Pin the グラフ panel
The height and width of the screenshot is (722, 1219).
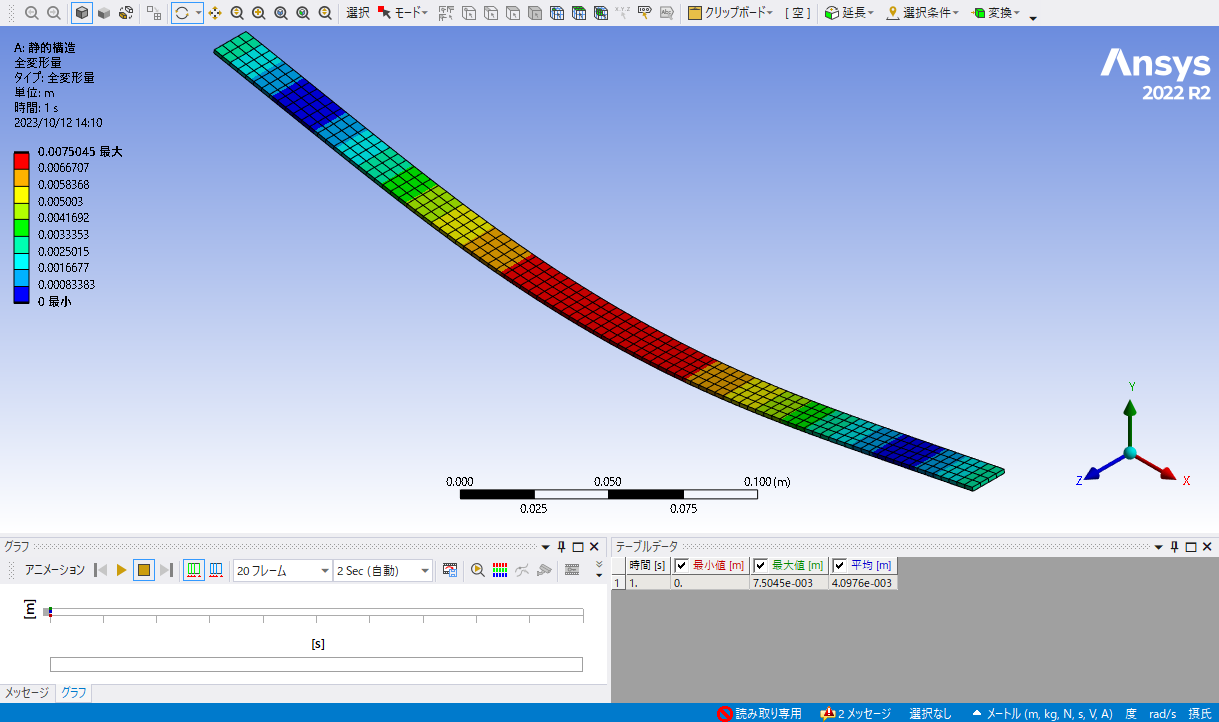562,547
